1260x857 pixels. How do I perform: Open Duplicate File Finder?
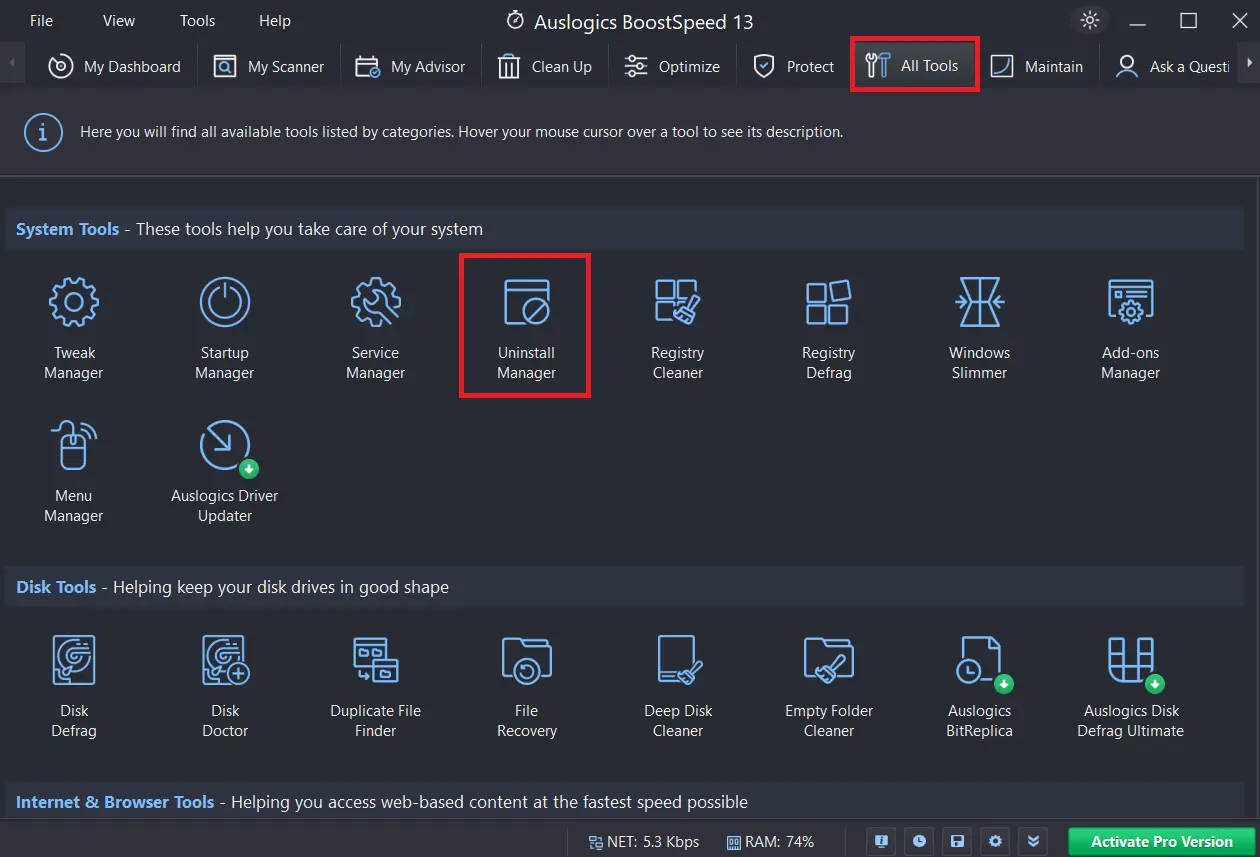[376, 688]
